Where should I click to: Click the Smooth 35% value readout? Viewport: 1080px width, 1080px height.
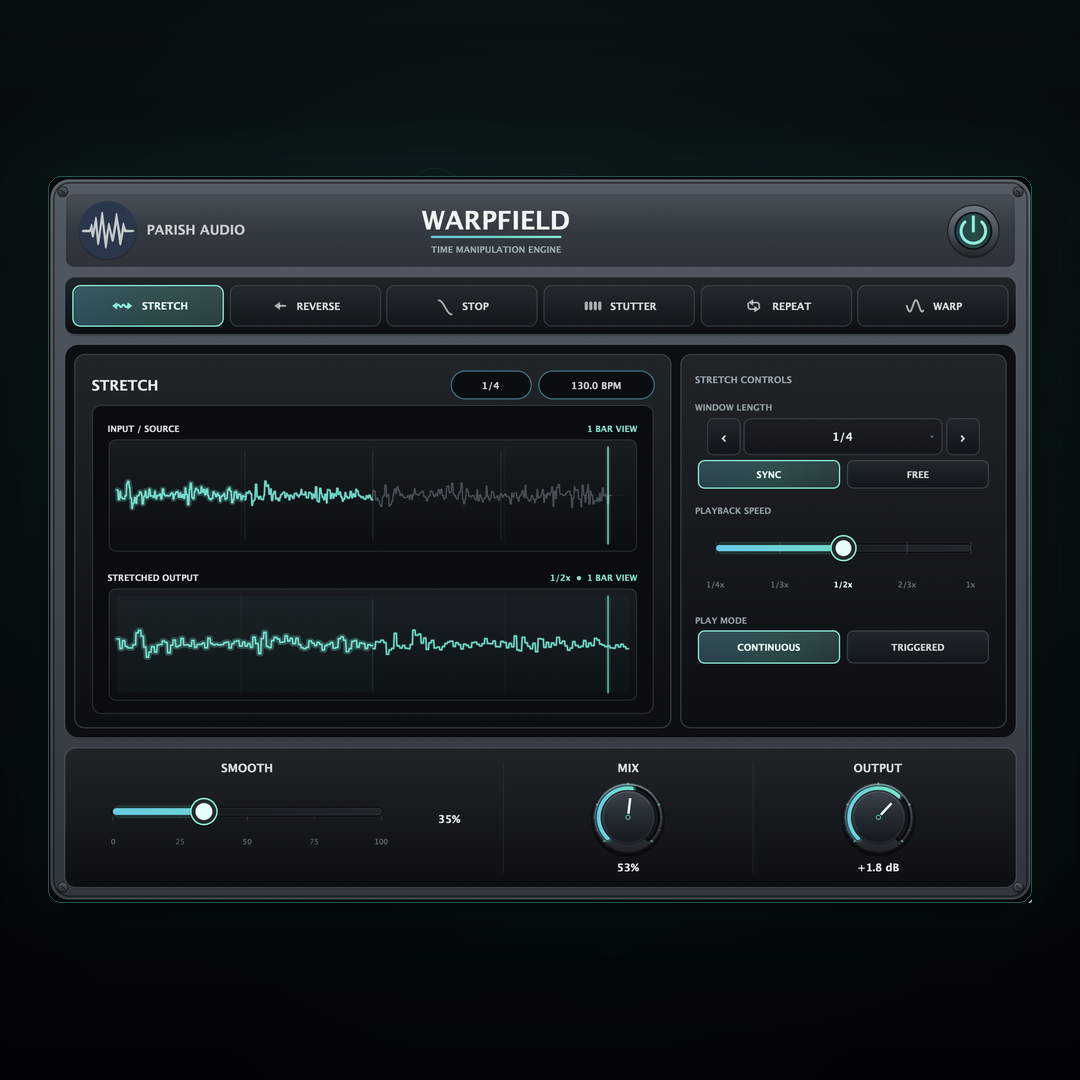pos(449,819)
